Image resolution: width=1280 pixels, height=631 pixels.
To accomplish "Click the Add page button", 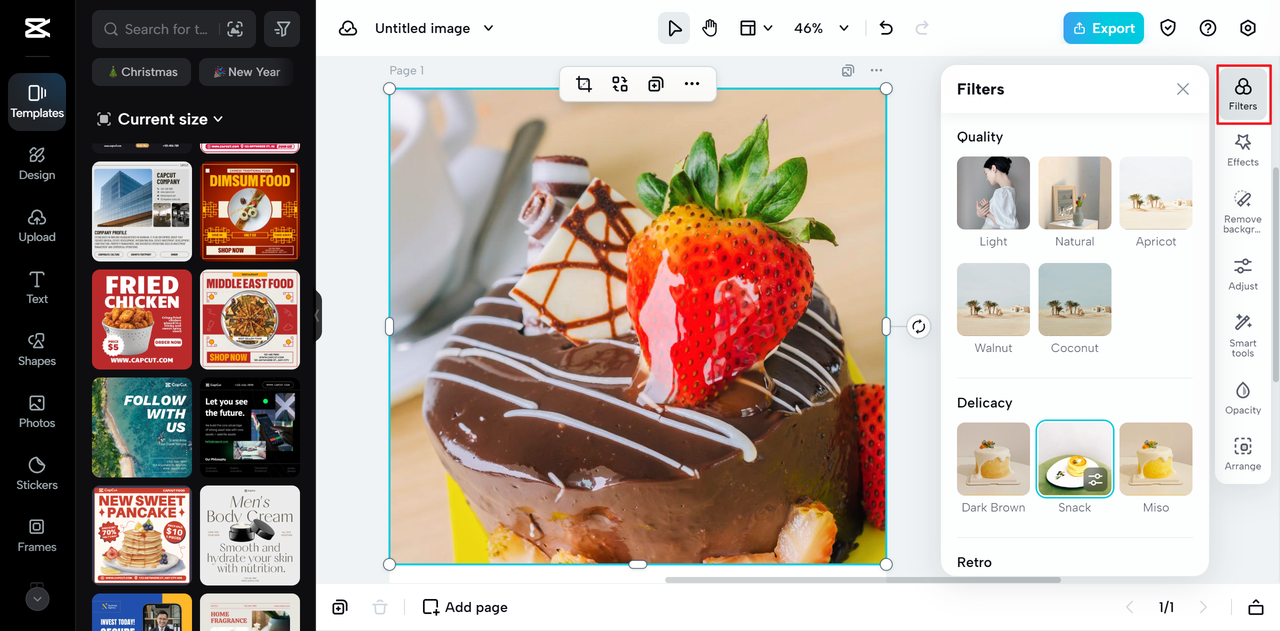I will (x=465, y=607).
